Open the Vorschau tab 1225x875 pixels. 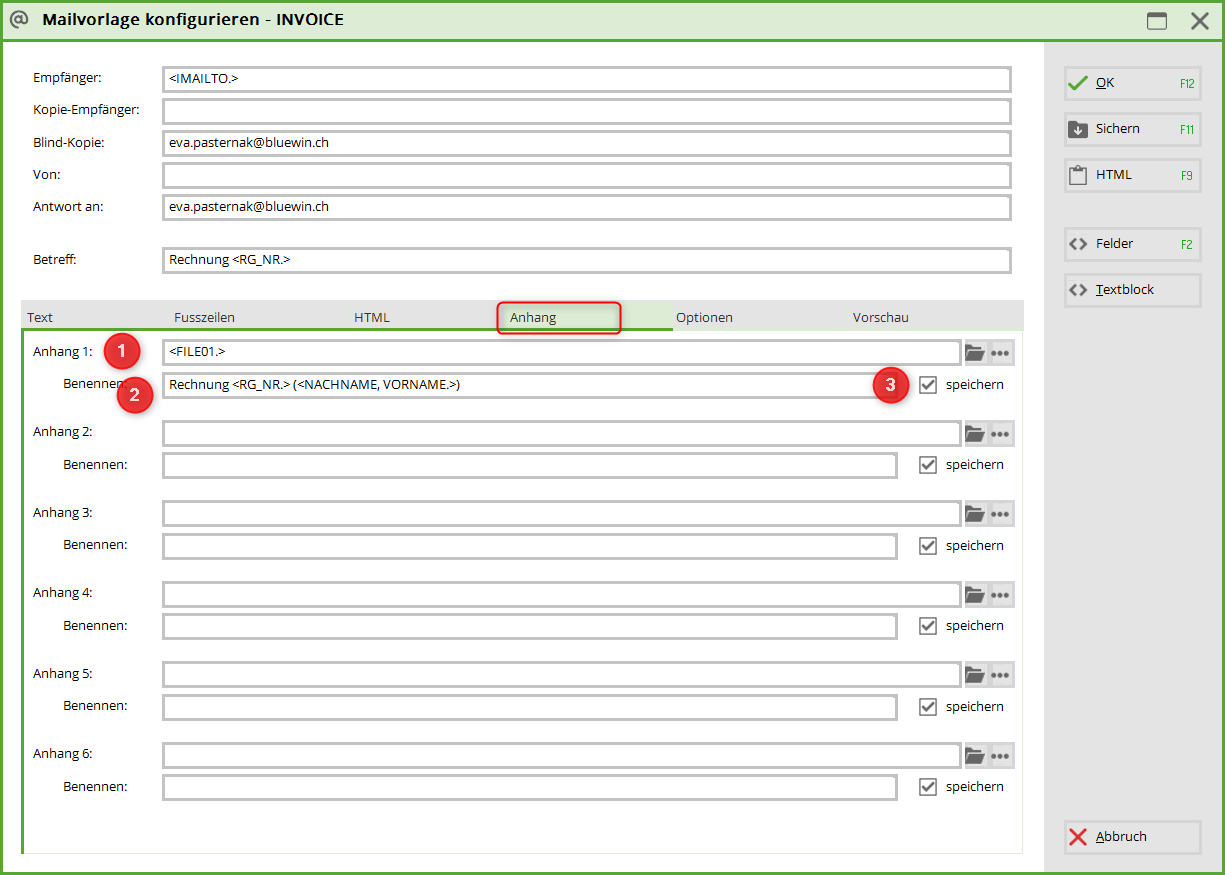tap(880, 318)
